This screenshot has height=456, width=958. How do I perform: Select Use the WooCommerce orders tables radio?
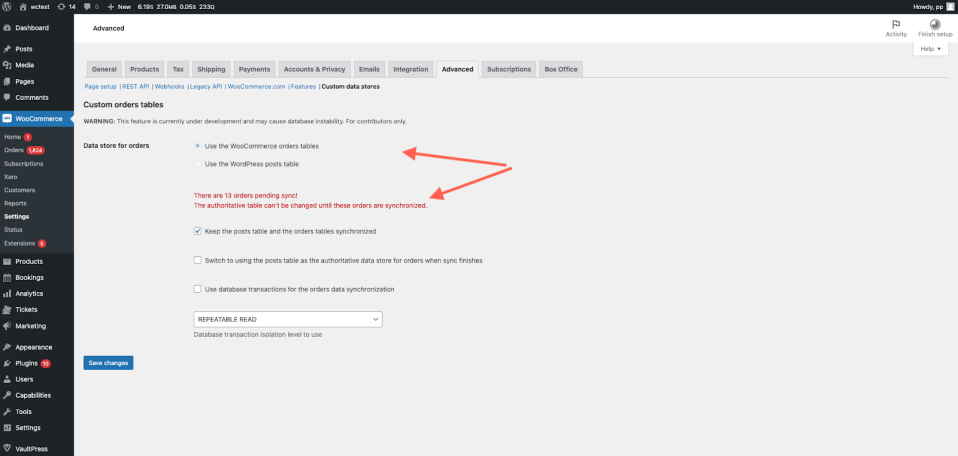197,146
